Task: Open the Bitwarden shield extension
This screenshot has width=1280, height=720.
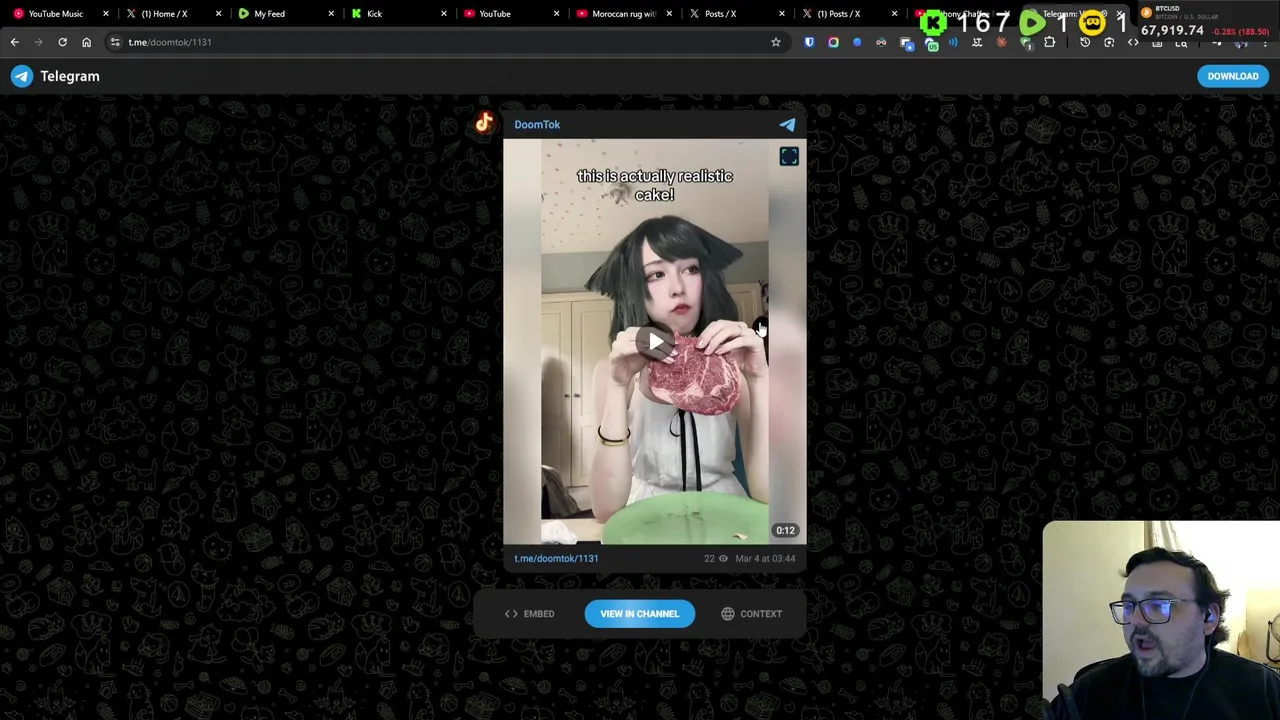Action: click(809, 42)
